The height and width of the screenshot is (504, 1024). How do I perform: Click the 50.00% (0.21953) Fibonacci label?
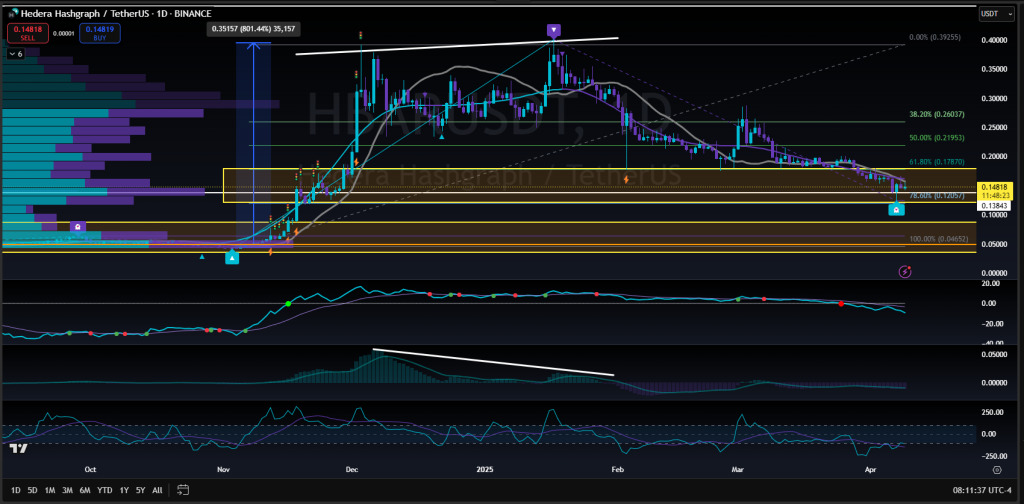click(936, 138)
